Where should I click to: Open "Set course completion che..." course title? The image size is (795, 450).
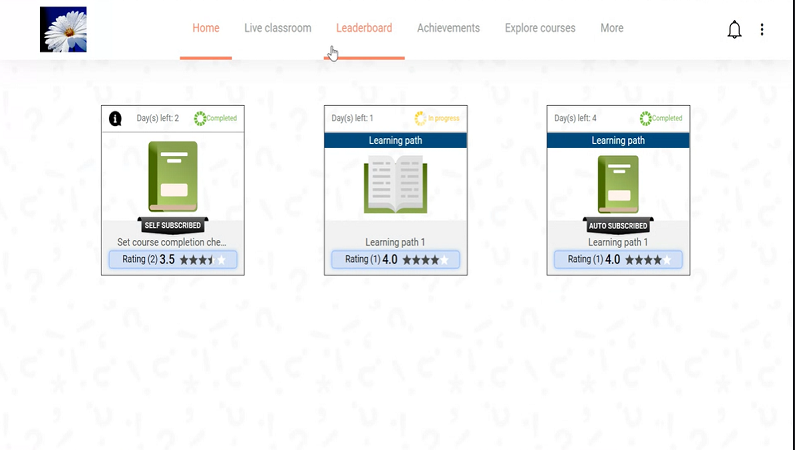172,242
